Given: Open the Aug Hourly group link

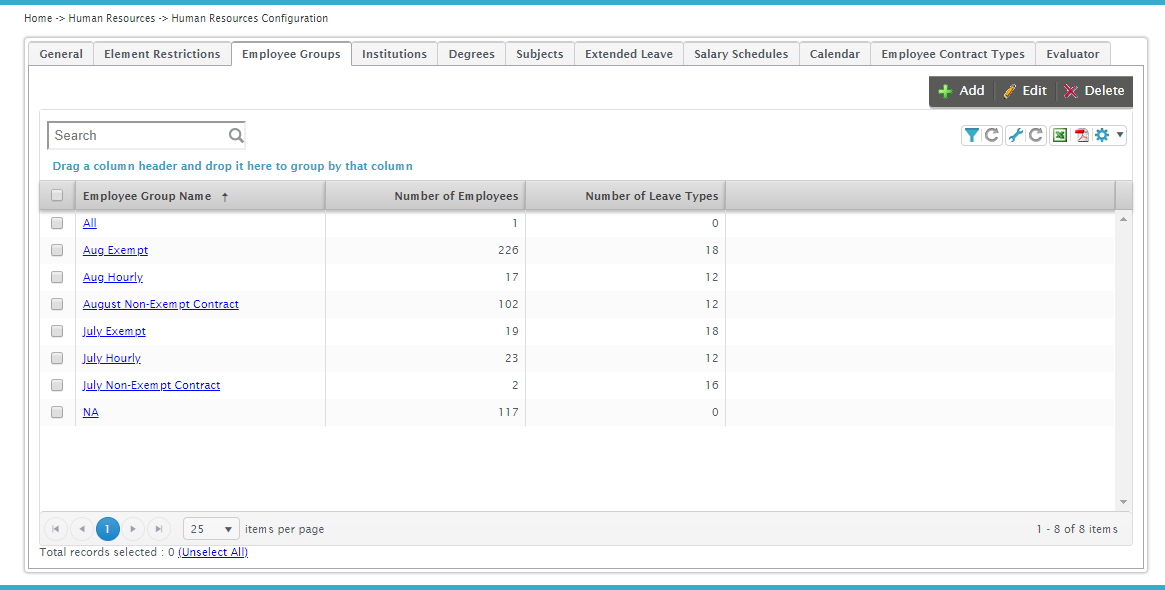Looking at the screenshot, I should click(113, 277).
